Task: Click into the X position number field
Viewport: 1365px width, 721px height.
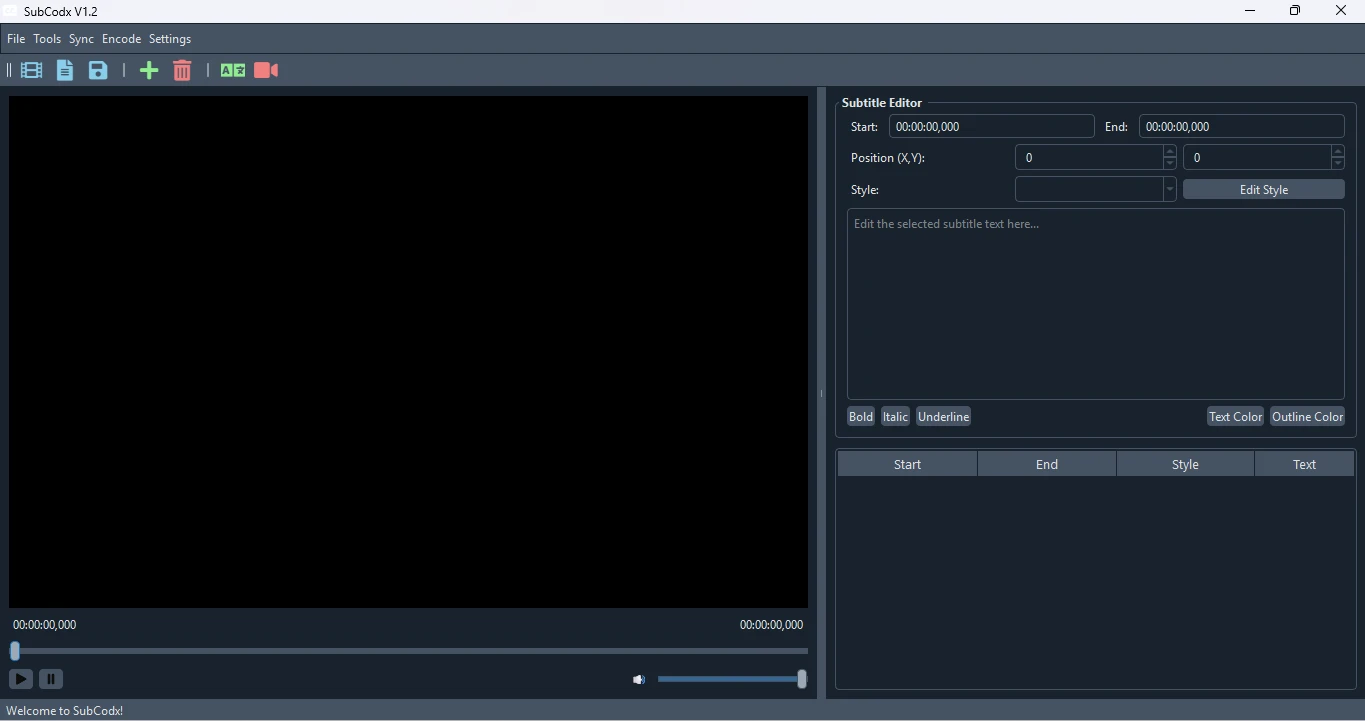Action: (x=1089, y=158)
